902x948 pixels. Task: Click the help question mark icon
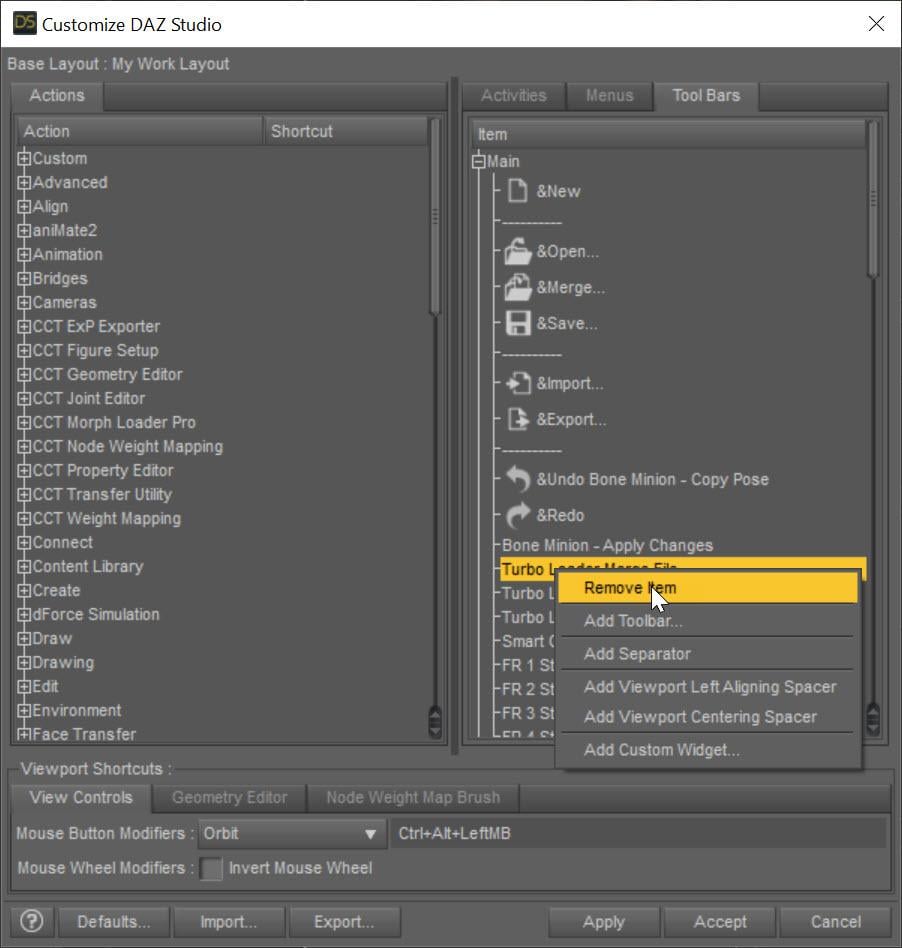(x=31, y=921)
